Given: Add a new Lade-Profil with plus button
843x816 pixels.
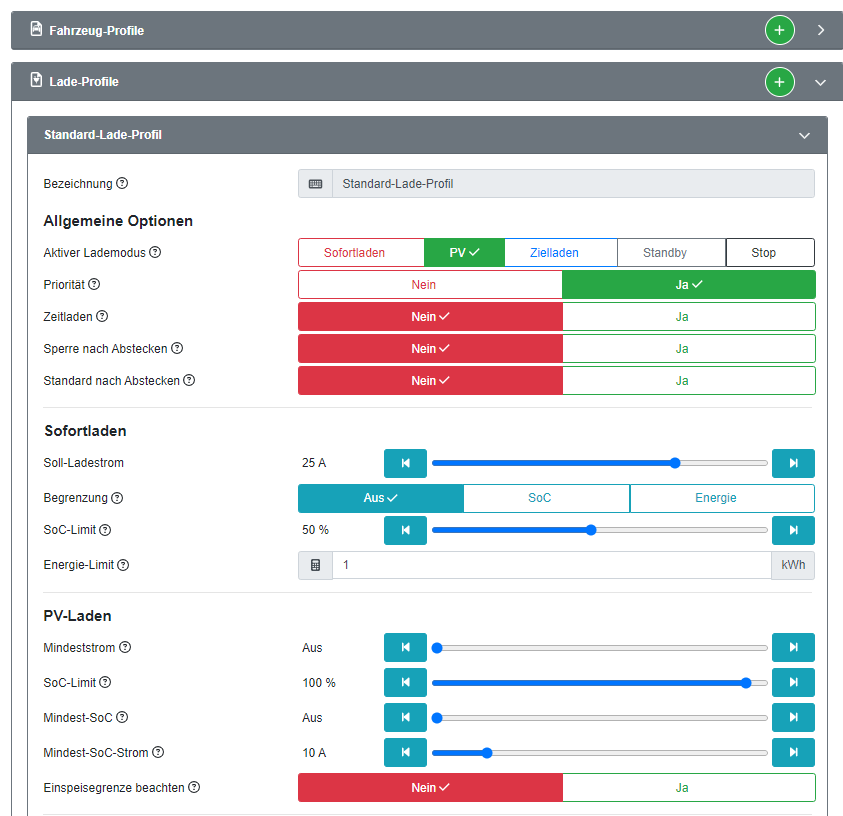Looking at the screenshot, I should [779, 82].
